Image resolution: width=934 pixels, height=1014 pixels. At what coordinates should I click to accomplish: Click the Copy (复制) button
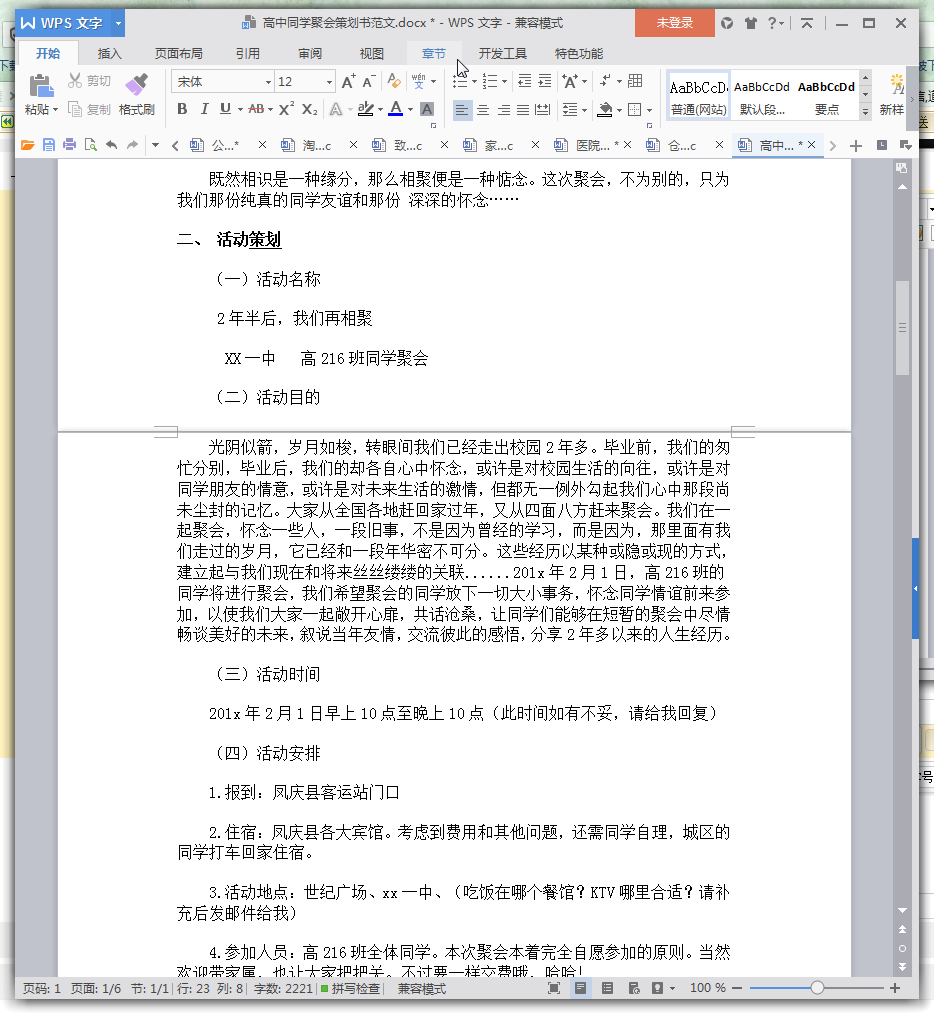[x=90, y=109]
